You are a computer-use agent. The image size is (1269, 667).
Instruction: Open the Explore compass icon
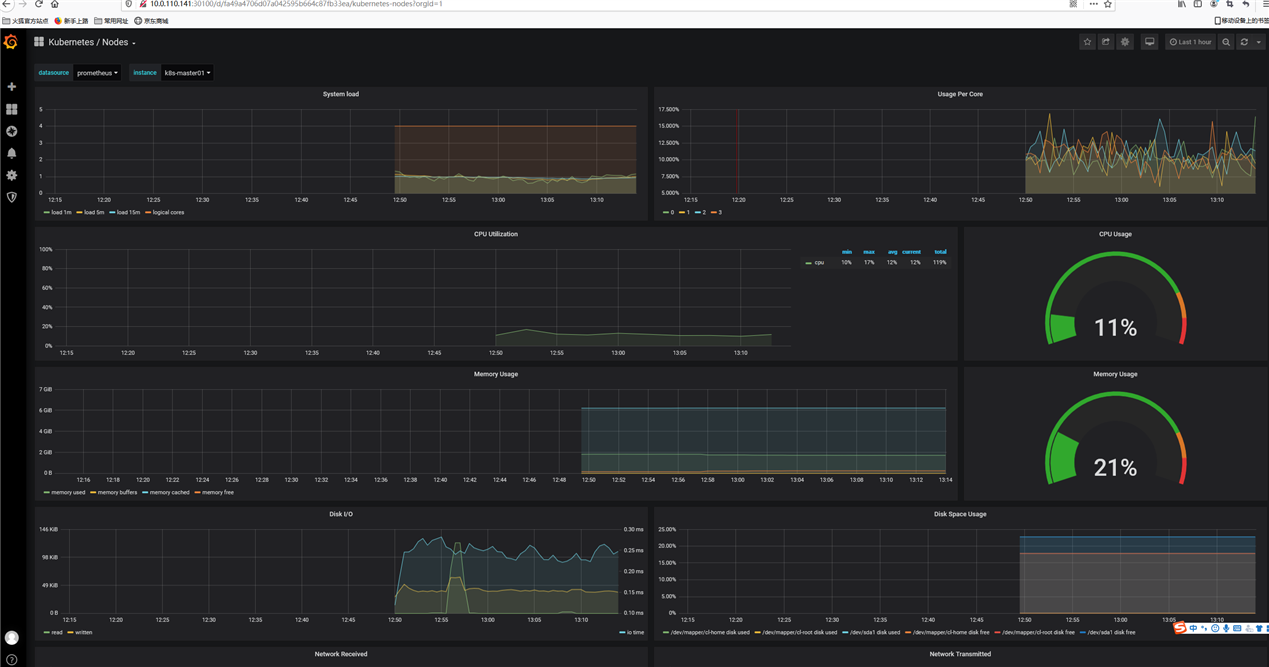pyautogui.click(x=12, y=131)
